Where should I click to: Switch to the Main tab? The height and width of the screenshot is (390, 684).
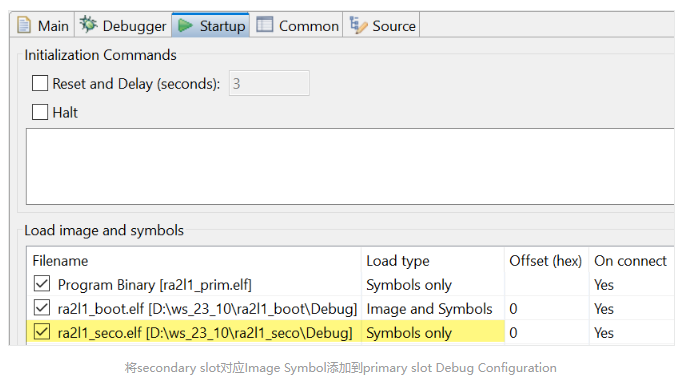(43, 26)
